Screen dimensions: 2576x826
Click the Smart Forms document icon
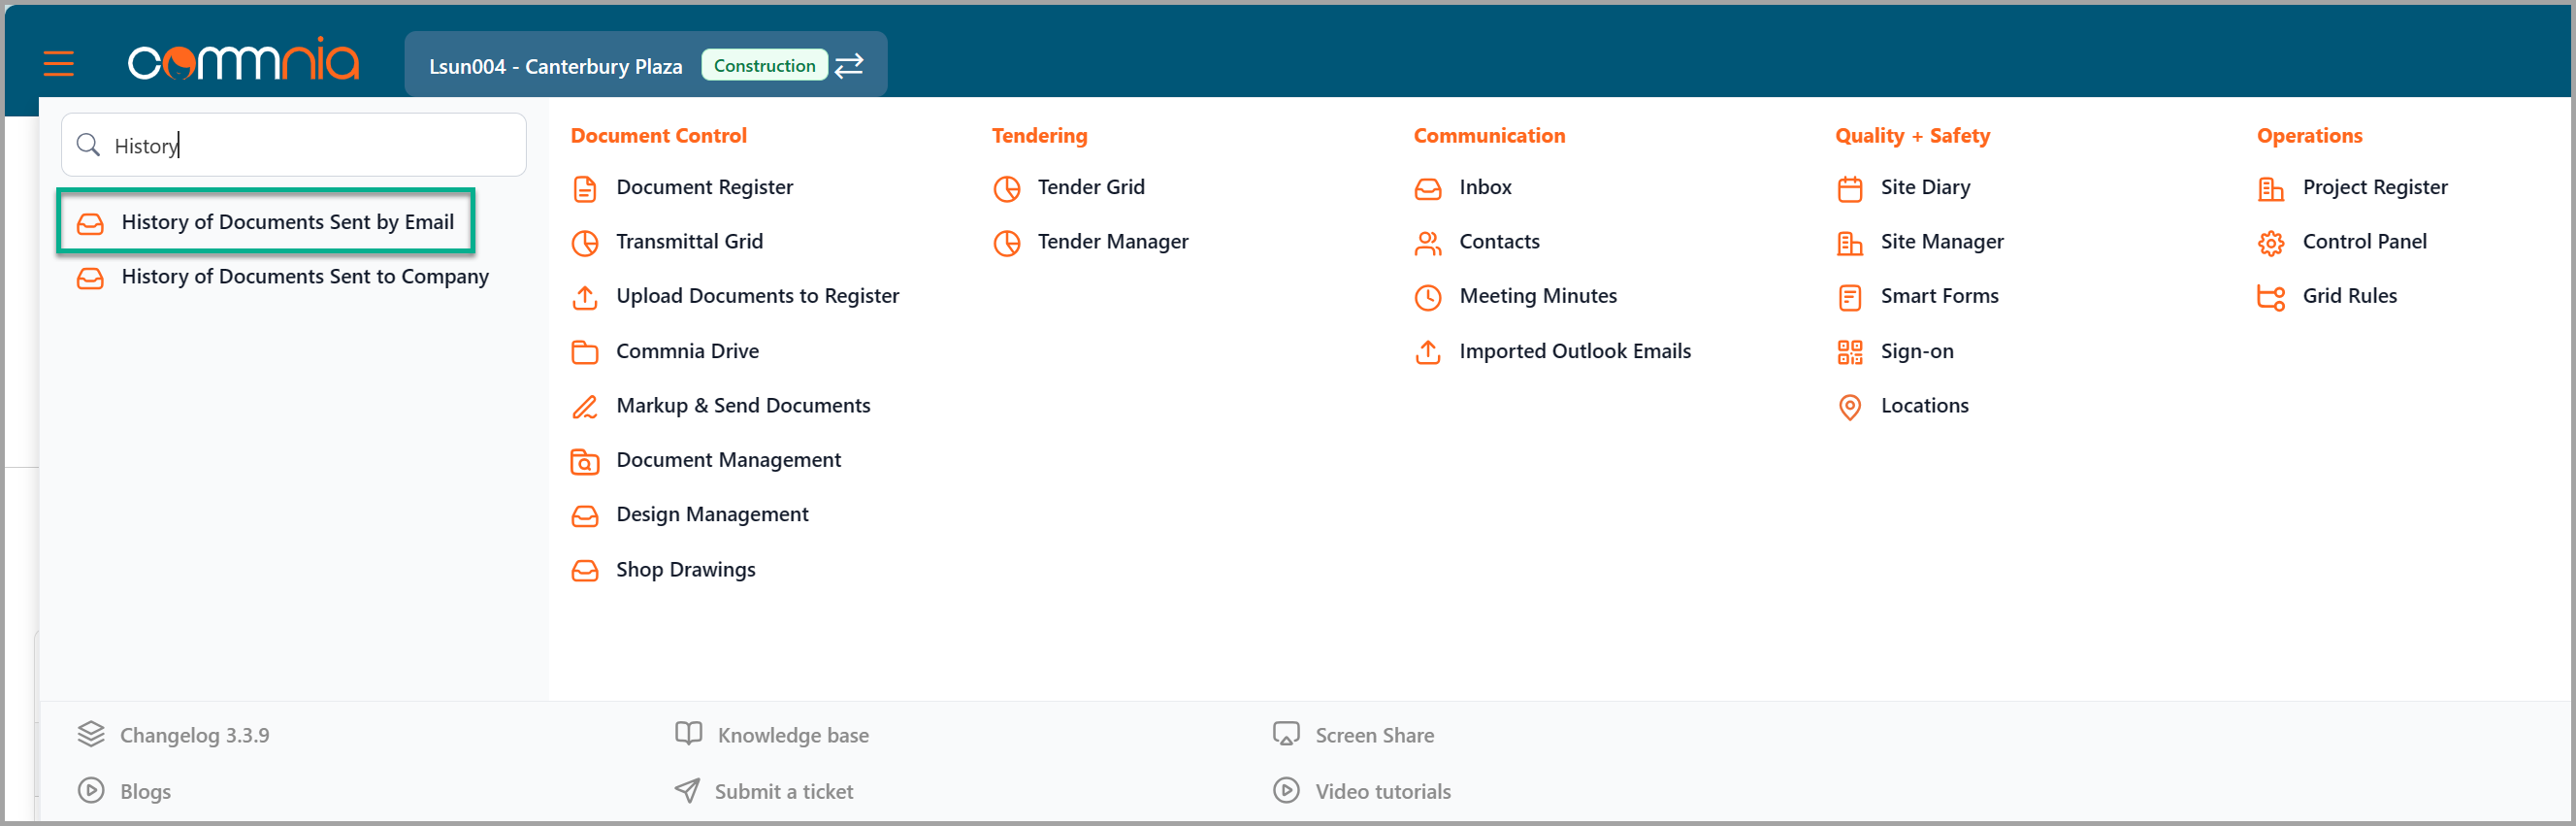point(1850,297)
